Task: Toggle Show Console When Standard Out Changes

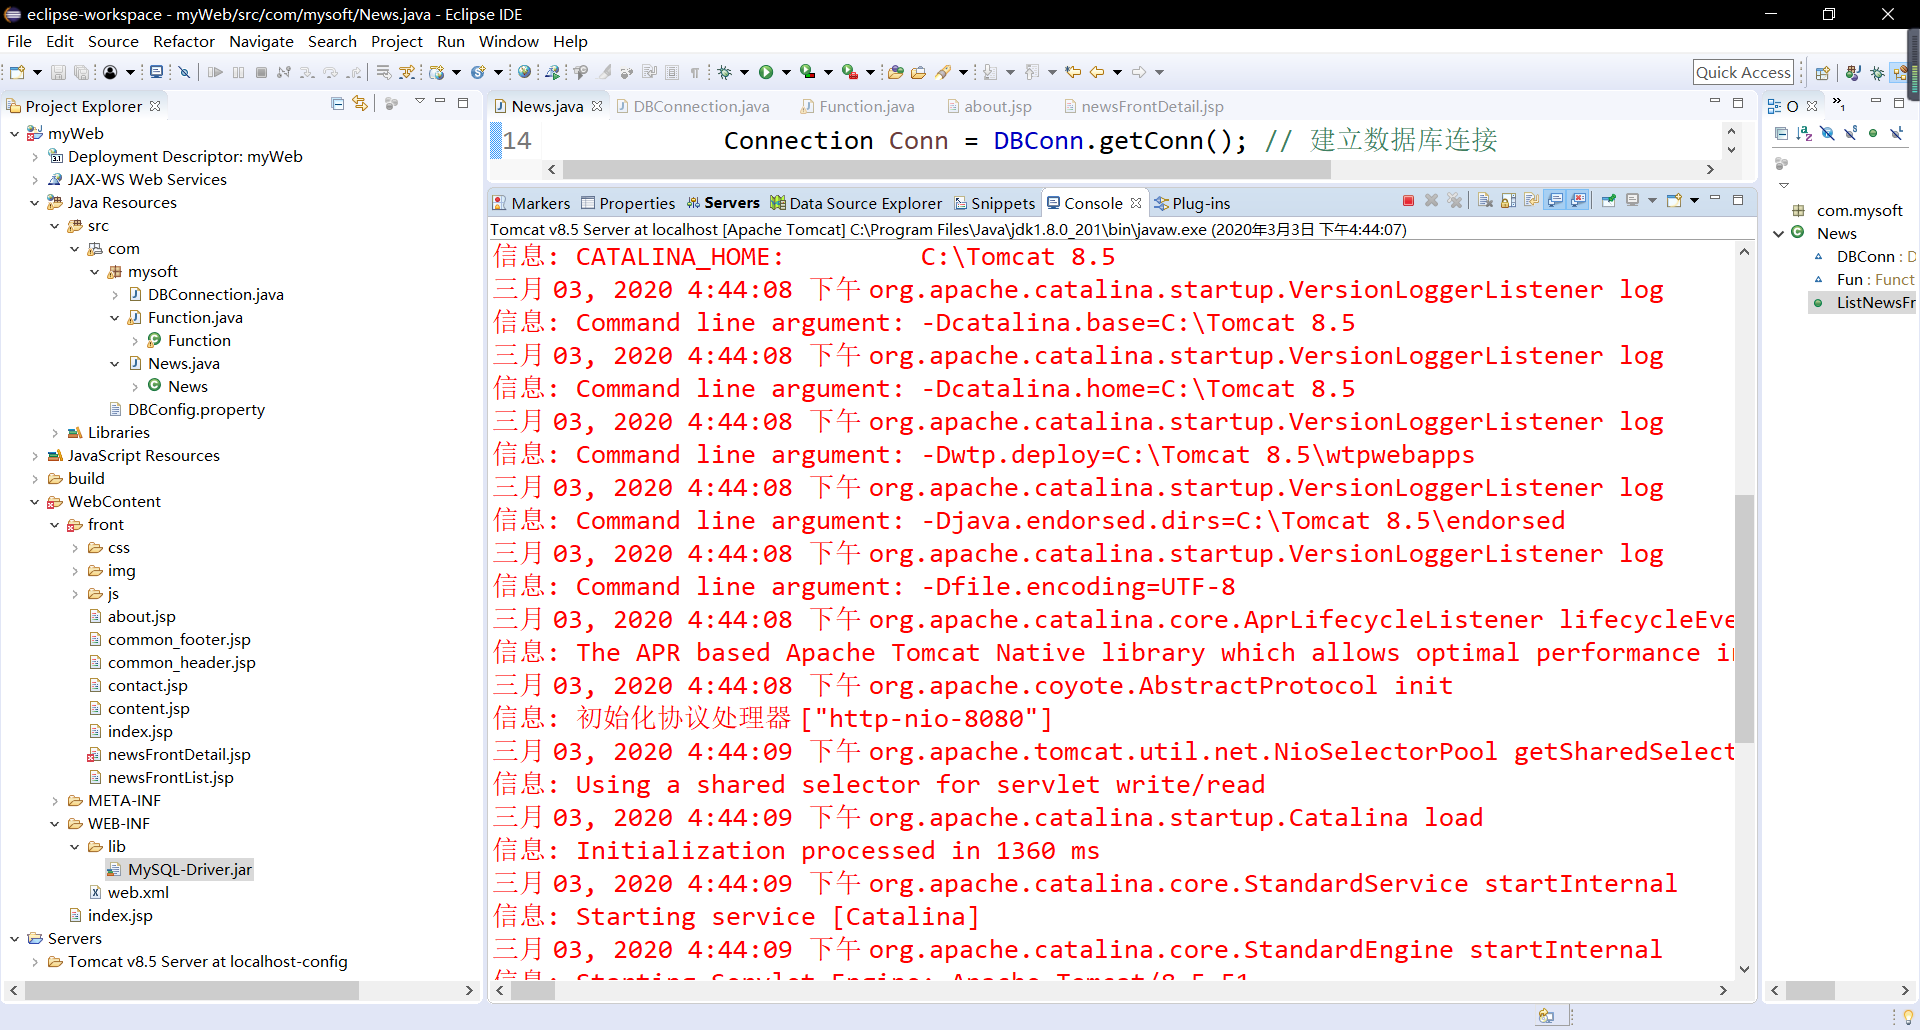Action: click(x=1555, y=200)
